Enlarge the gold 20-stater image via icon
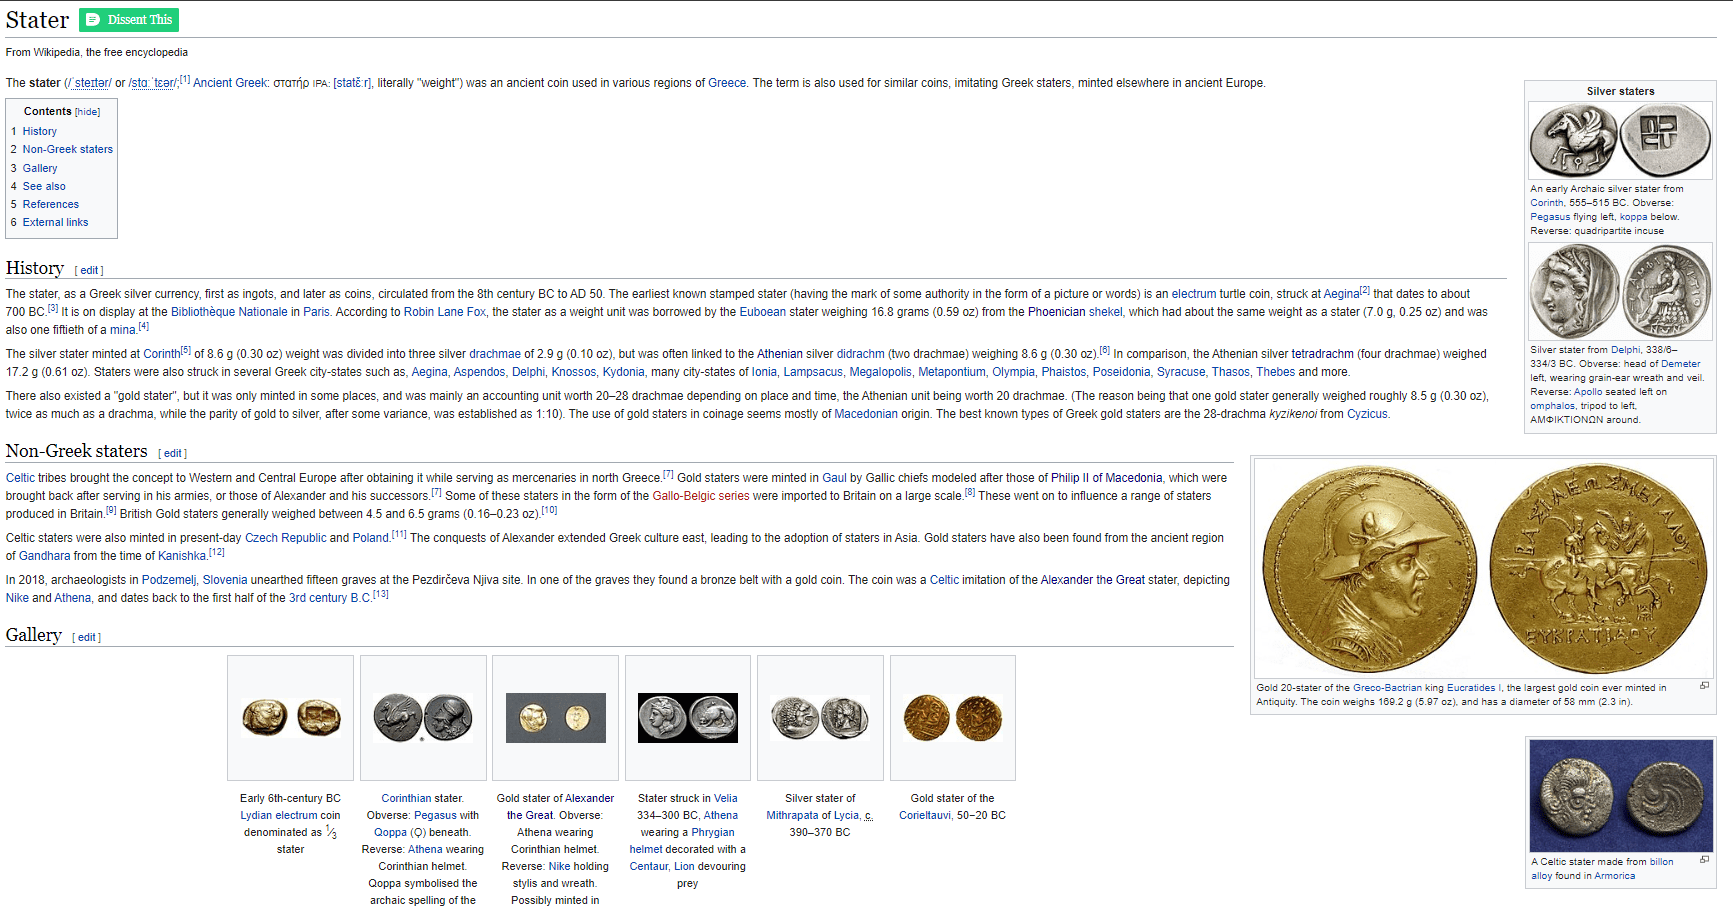Image resolution: width=1733 pixels, height=907 pixels. coord(1704,686)
